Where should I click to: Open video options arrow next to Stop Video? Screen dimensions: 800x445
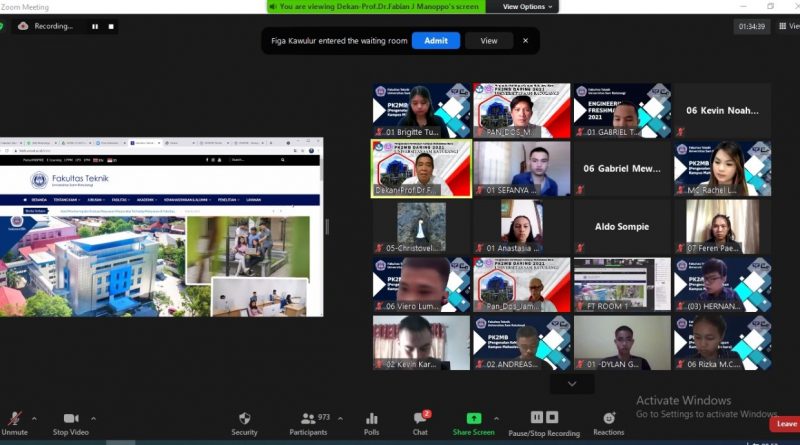(x=93, y=418)
